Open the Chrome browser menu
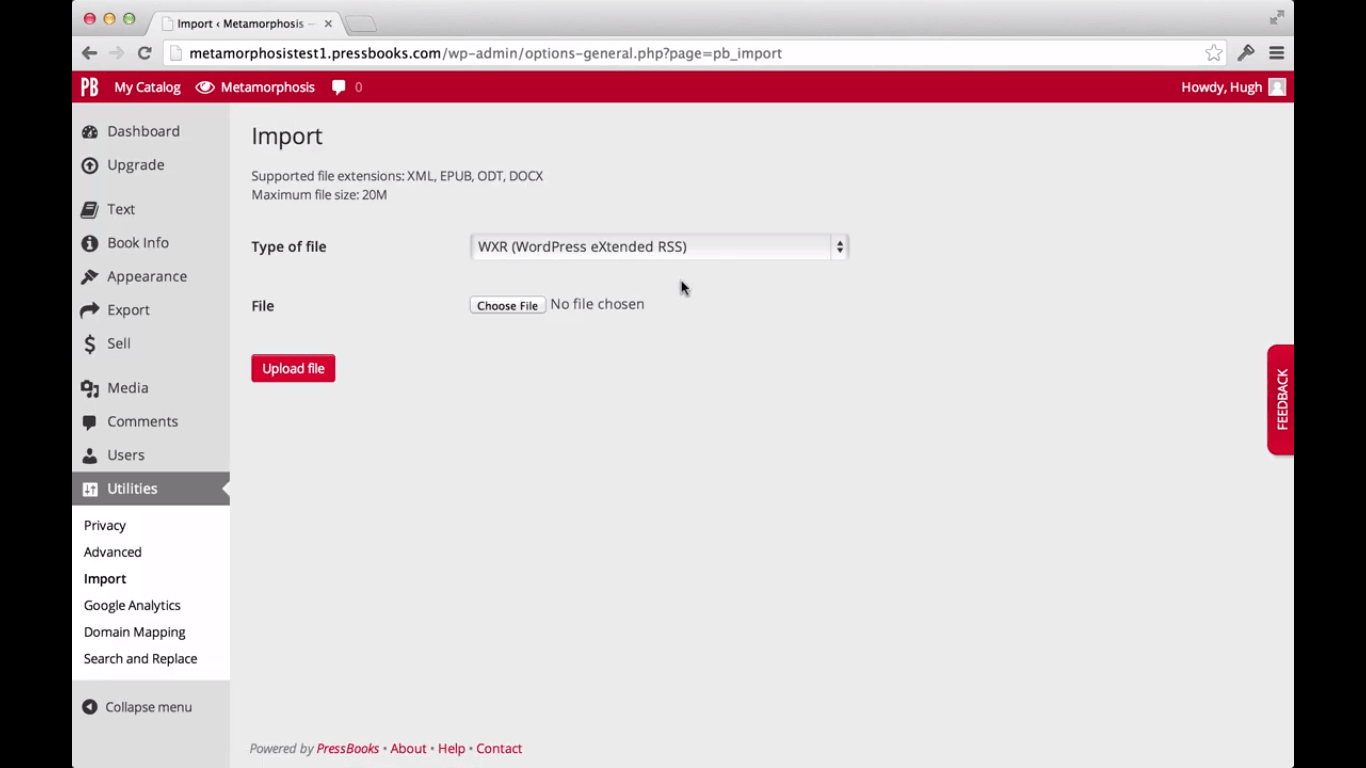Image resolution: width=1366 pixels, height=768 pixels. (1276, 53)
